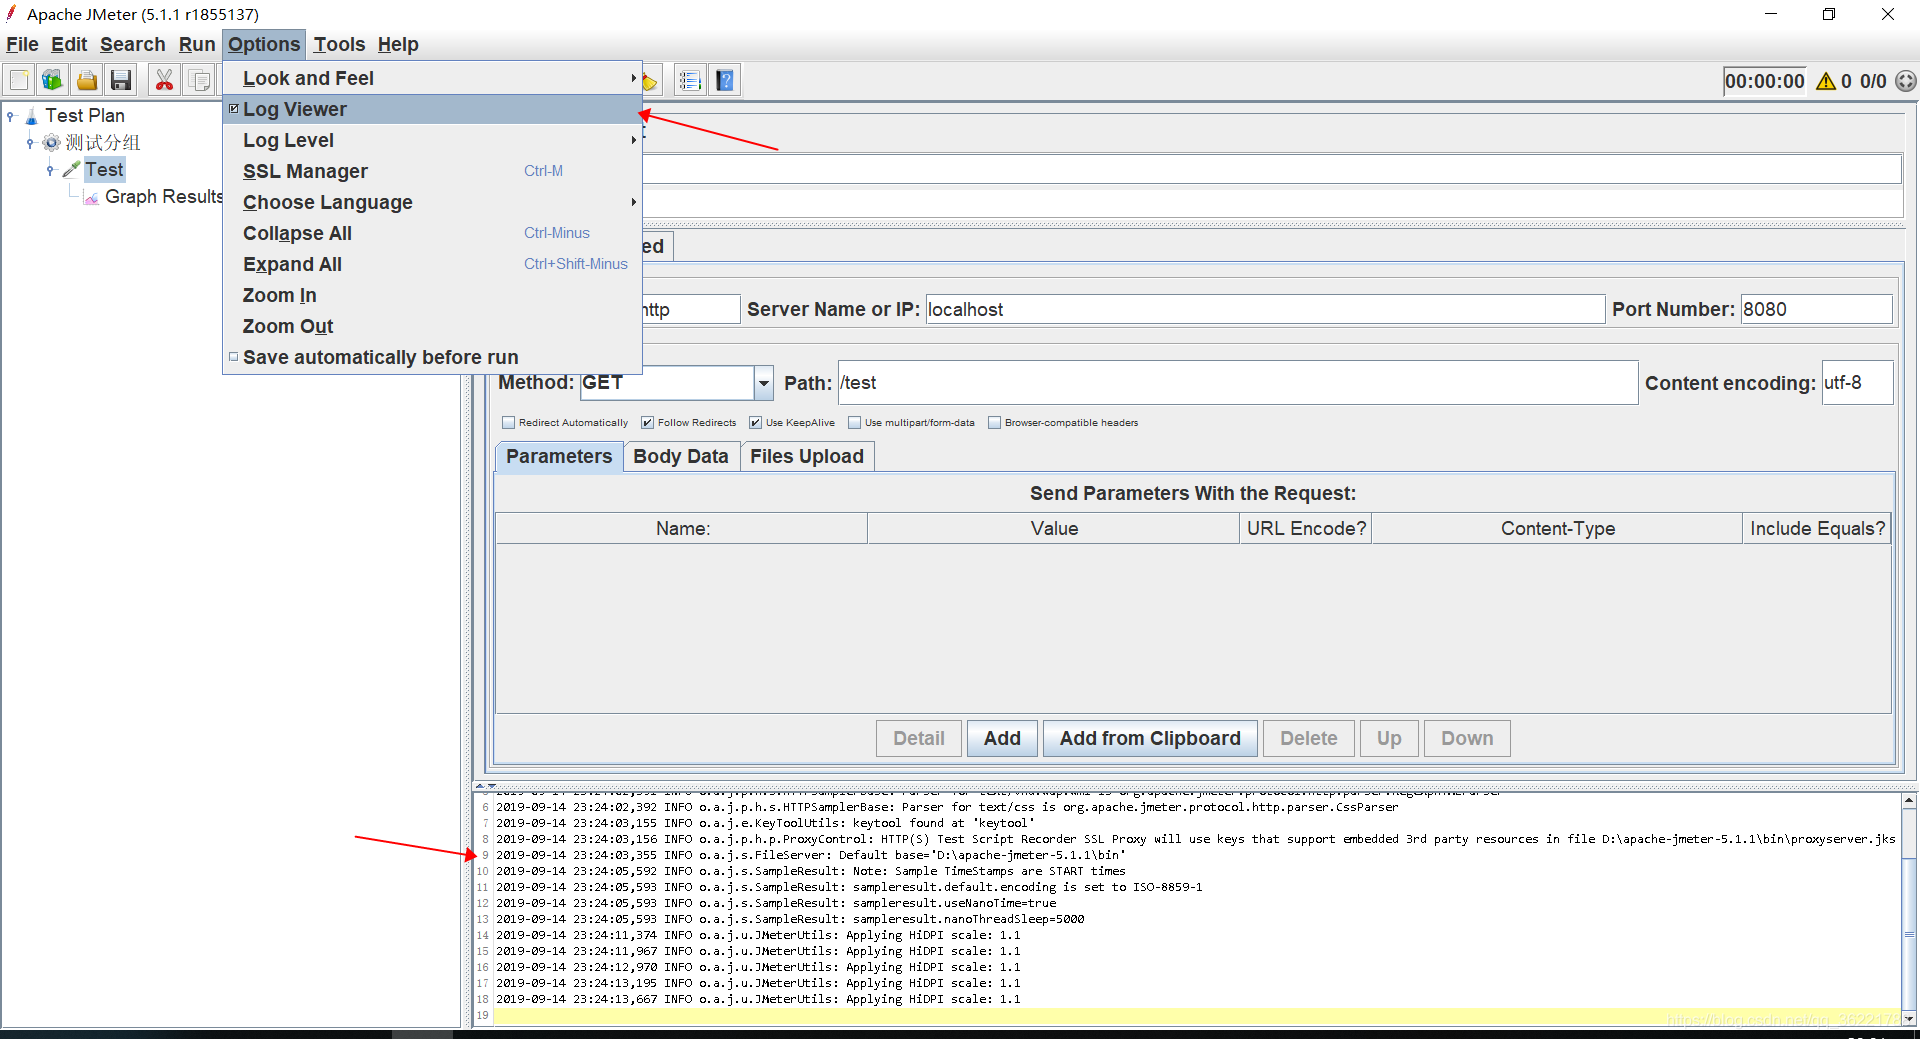Click the Server Name or IP field
Image resolution: width=1920 pixels, height=1039 pixels.
(1265, 309)
